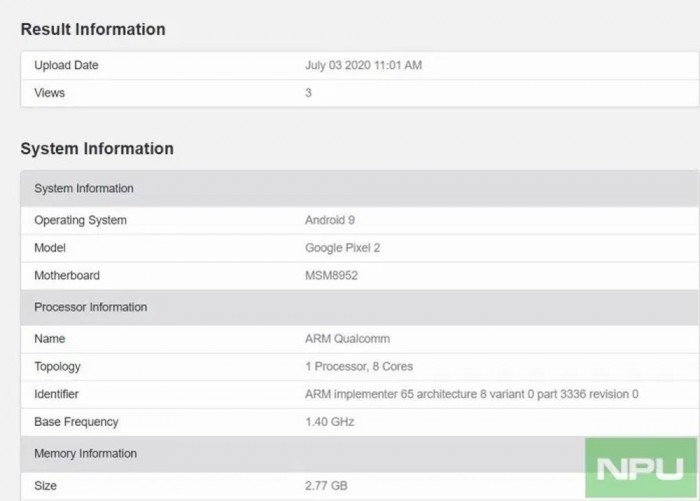Click the Views row label

pyautogui.click(x=49, y=93)
